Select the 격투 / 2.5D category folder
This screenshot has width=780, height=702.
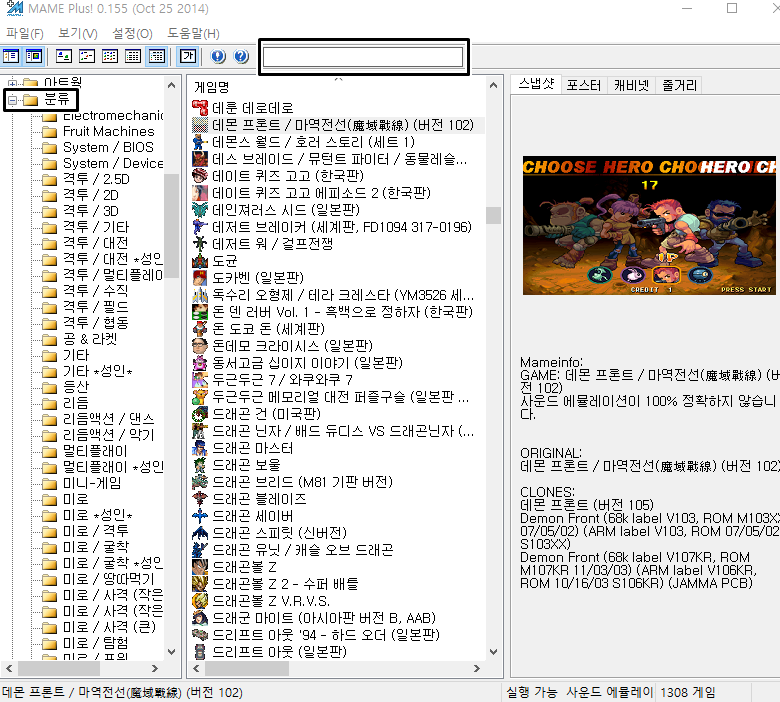click(96, 179)
